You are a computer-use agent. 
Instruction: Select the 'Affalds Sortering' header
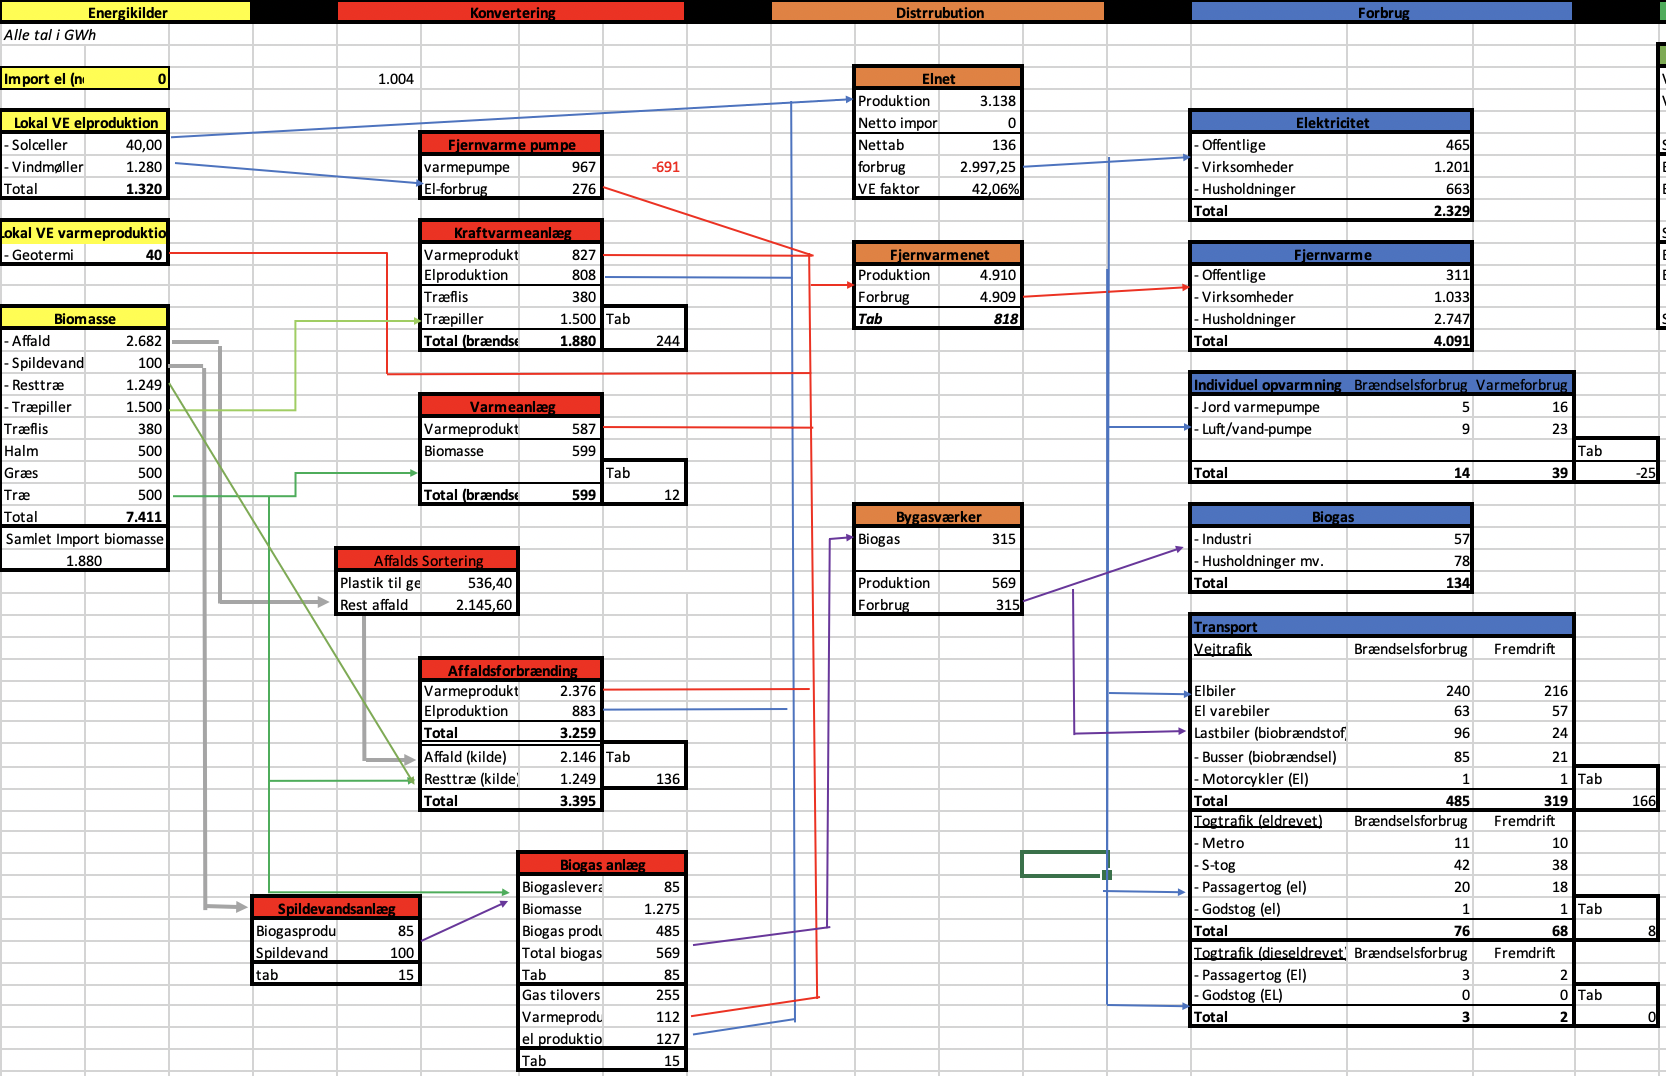[427, 560]
